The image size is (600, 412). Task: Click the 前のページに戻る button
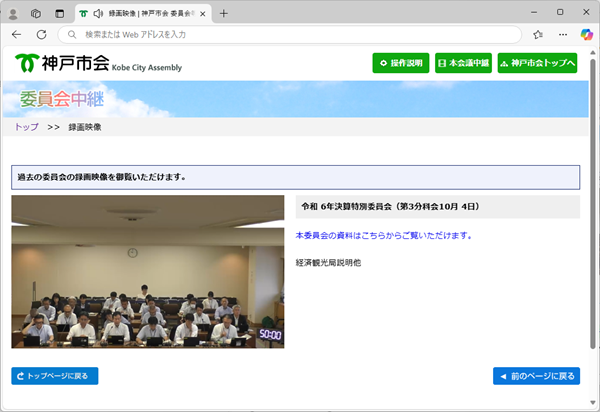click(x=536, y=376)
